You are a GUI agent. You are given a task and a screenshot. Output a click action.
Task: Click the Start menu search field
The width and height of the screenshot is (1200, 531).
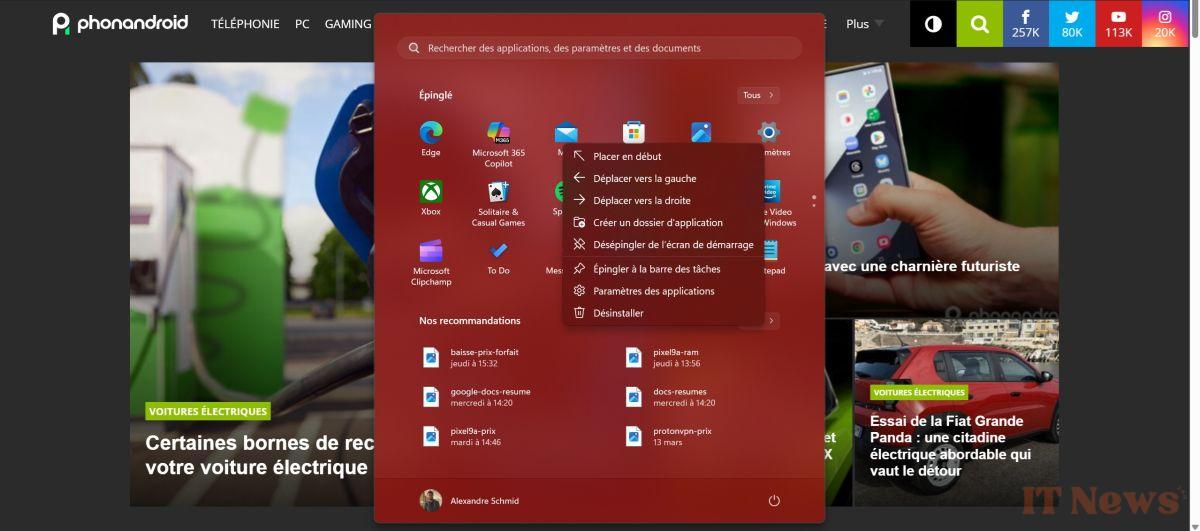[x=599, y=48]
